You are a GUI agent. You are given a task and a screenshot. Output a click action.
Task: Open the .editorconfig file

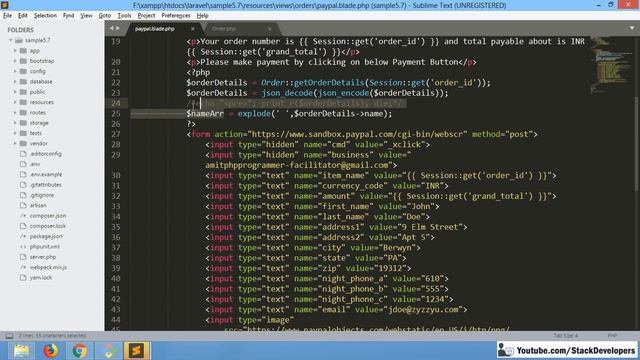point(45,154)
